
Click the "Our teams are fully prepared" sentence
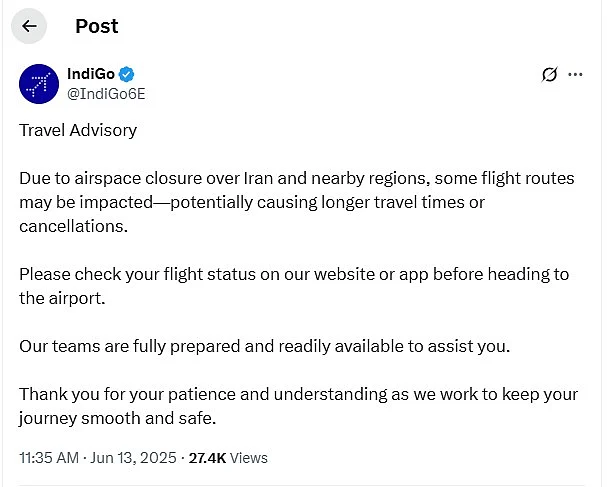point(264,346)
